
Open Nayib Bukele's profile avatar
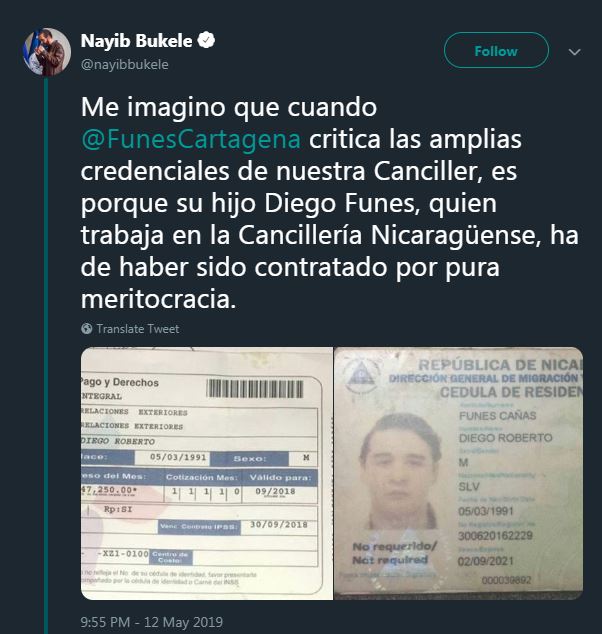click(x=48, y=51)
